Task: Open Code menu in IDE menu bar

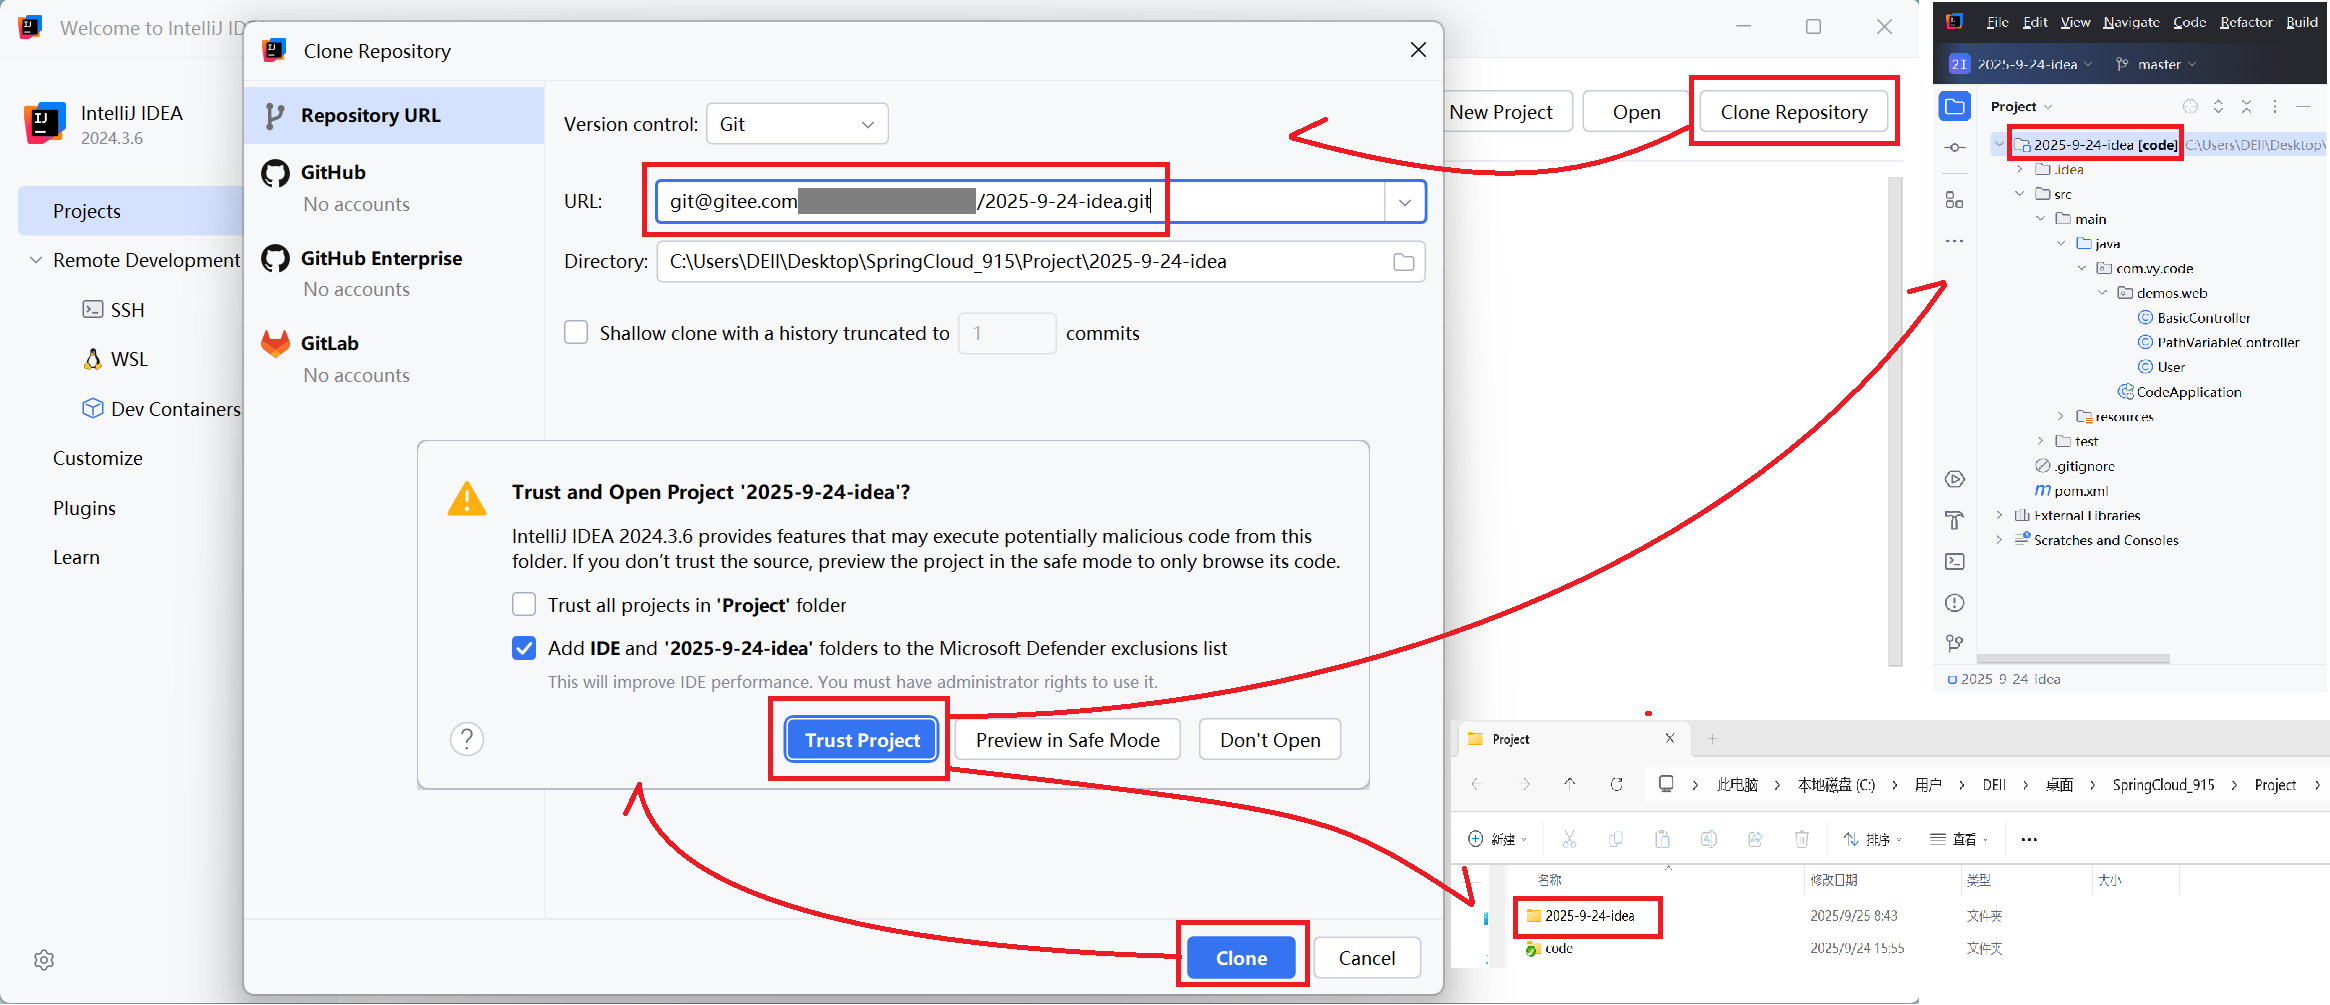Action: tap(2189, 22)
